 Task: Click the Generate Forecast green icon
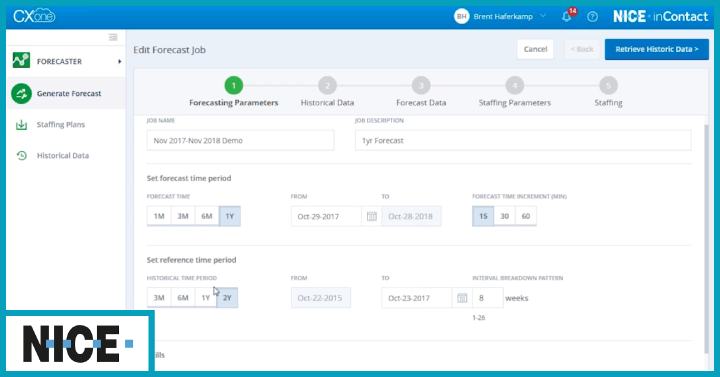[x=21, y=93]
